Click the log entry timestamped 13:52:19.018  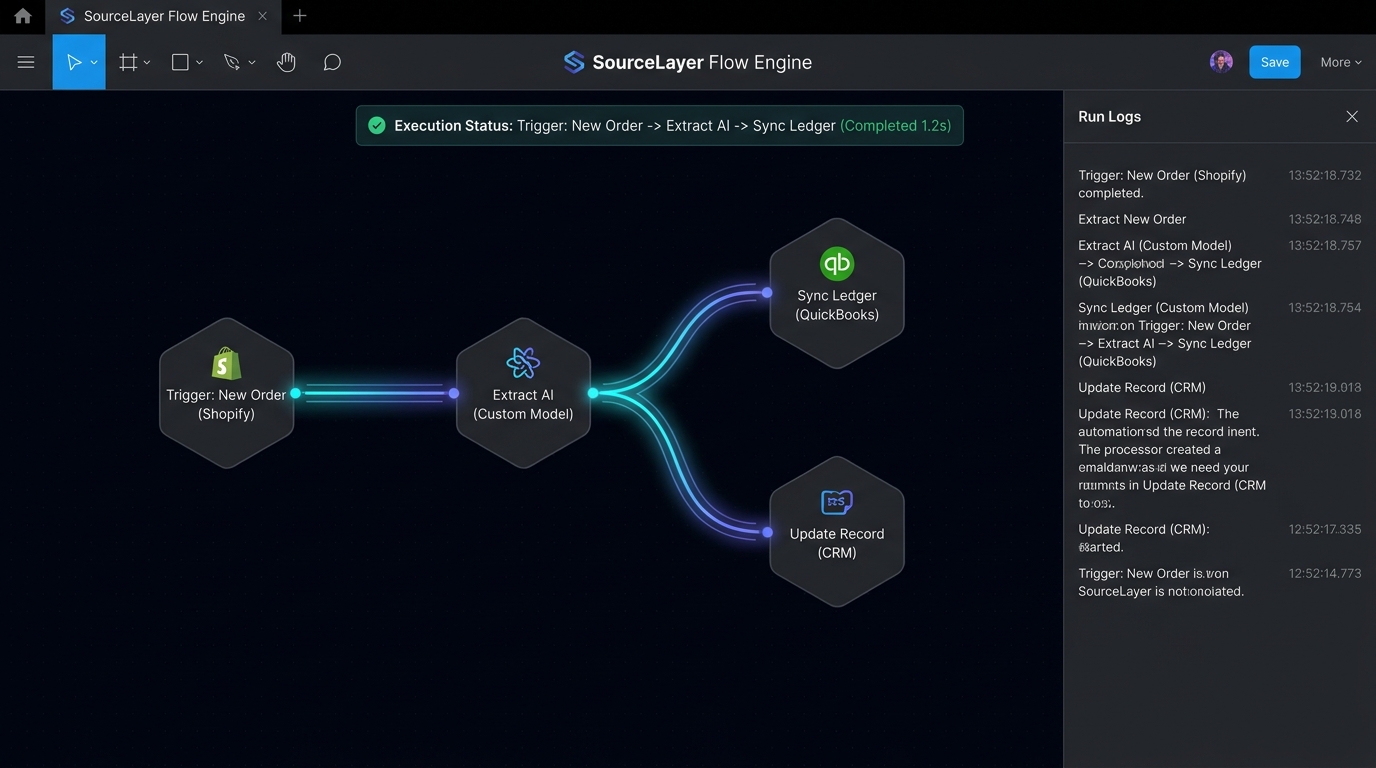click(x=1219, y=387)
